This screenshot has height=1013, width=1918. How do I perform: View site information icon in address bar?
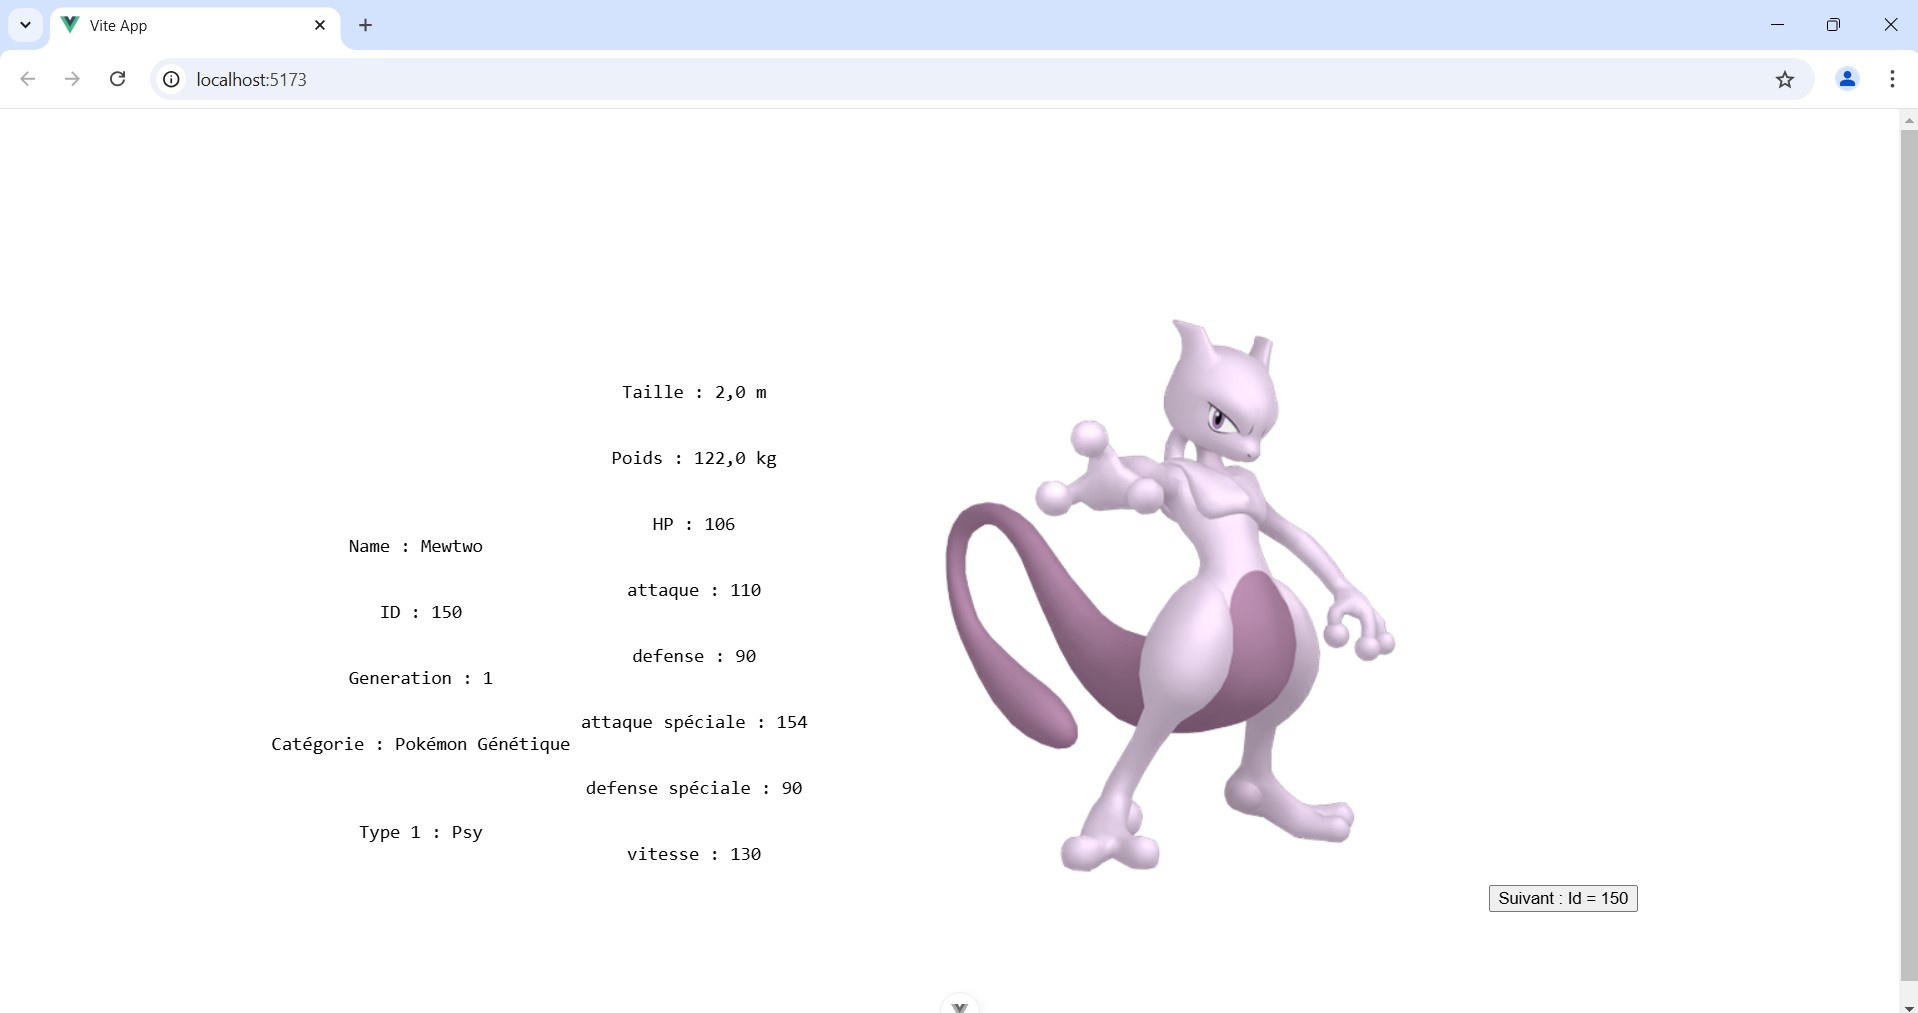[x=172, y=79]
